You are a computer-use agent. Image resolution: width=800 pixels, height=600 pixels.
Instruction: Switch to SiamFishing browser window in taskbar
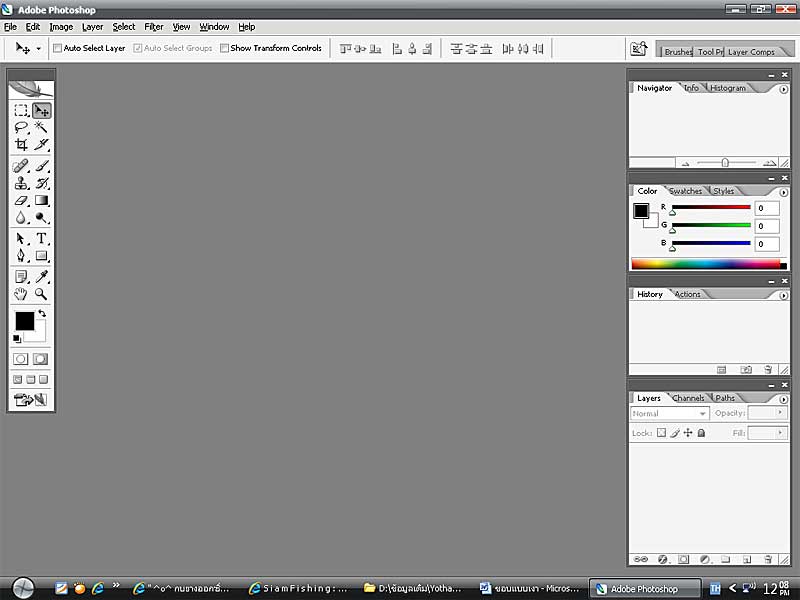[298, 588]
